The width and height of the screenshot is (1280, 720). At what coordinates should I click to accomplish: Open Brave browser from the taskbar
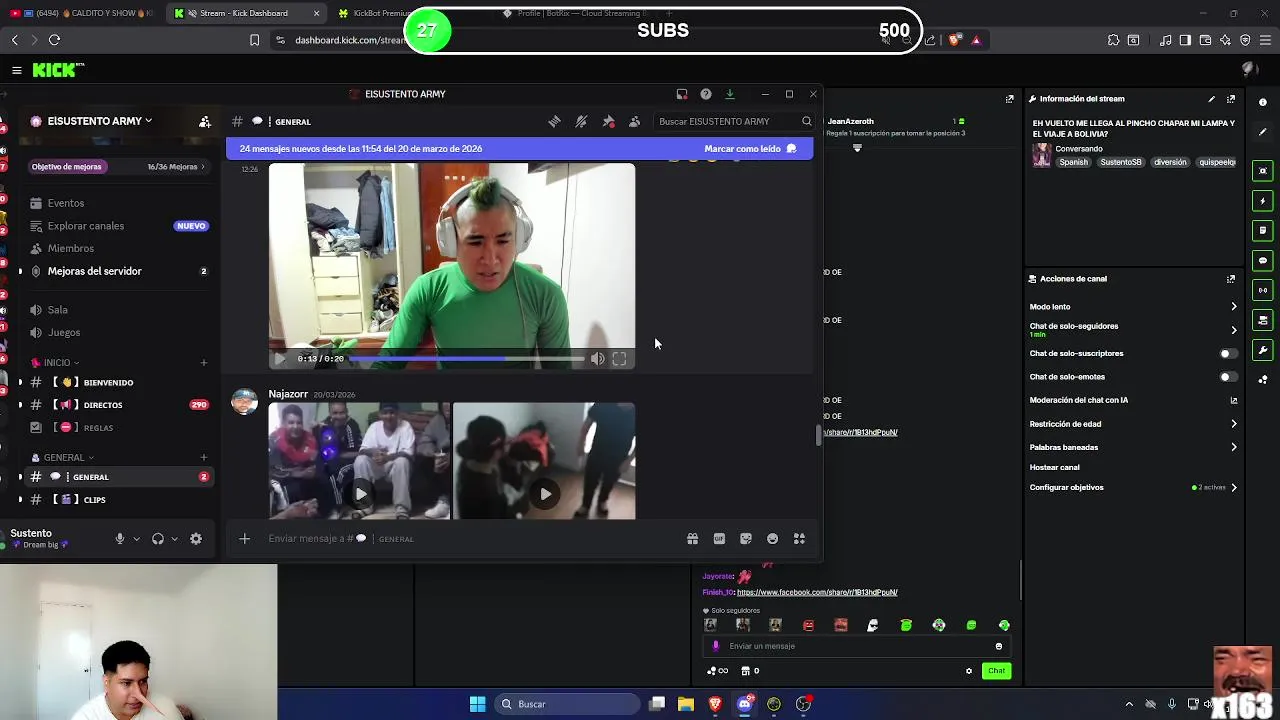click(x=715, y=704)
